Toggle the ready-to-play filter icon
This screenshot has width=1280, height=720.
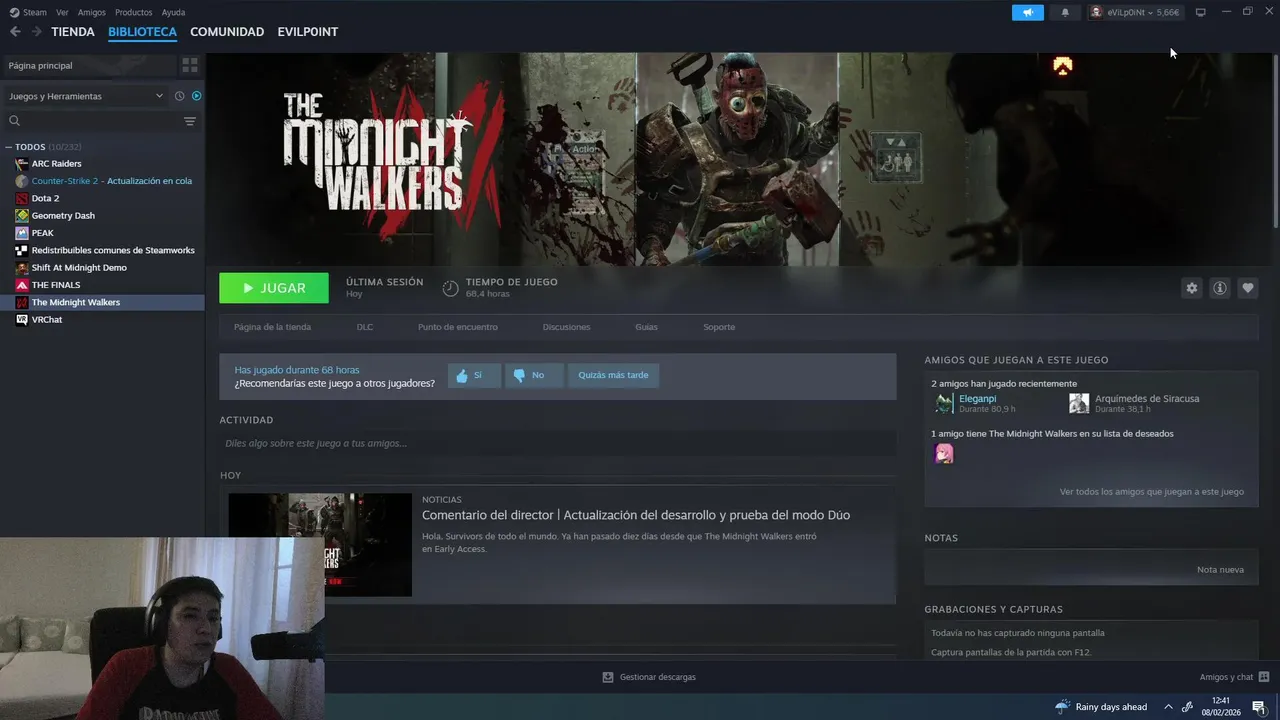pyautogui.click(x=196, y=96)
